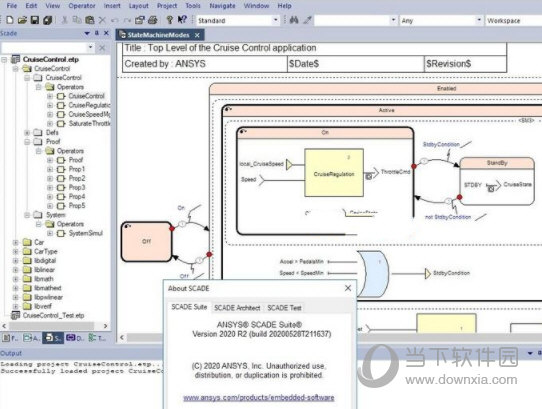Viewport: 542px width, 409px height.
Task: Open the Layout menu
Action: point(139,6)
